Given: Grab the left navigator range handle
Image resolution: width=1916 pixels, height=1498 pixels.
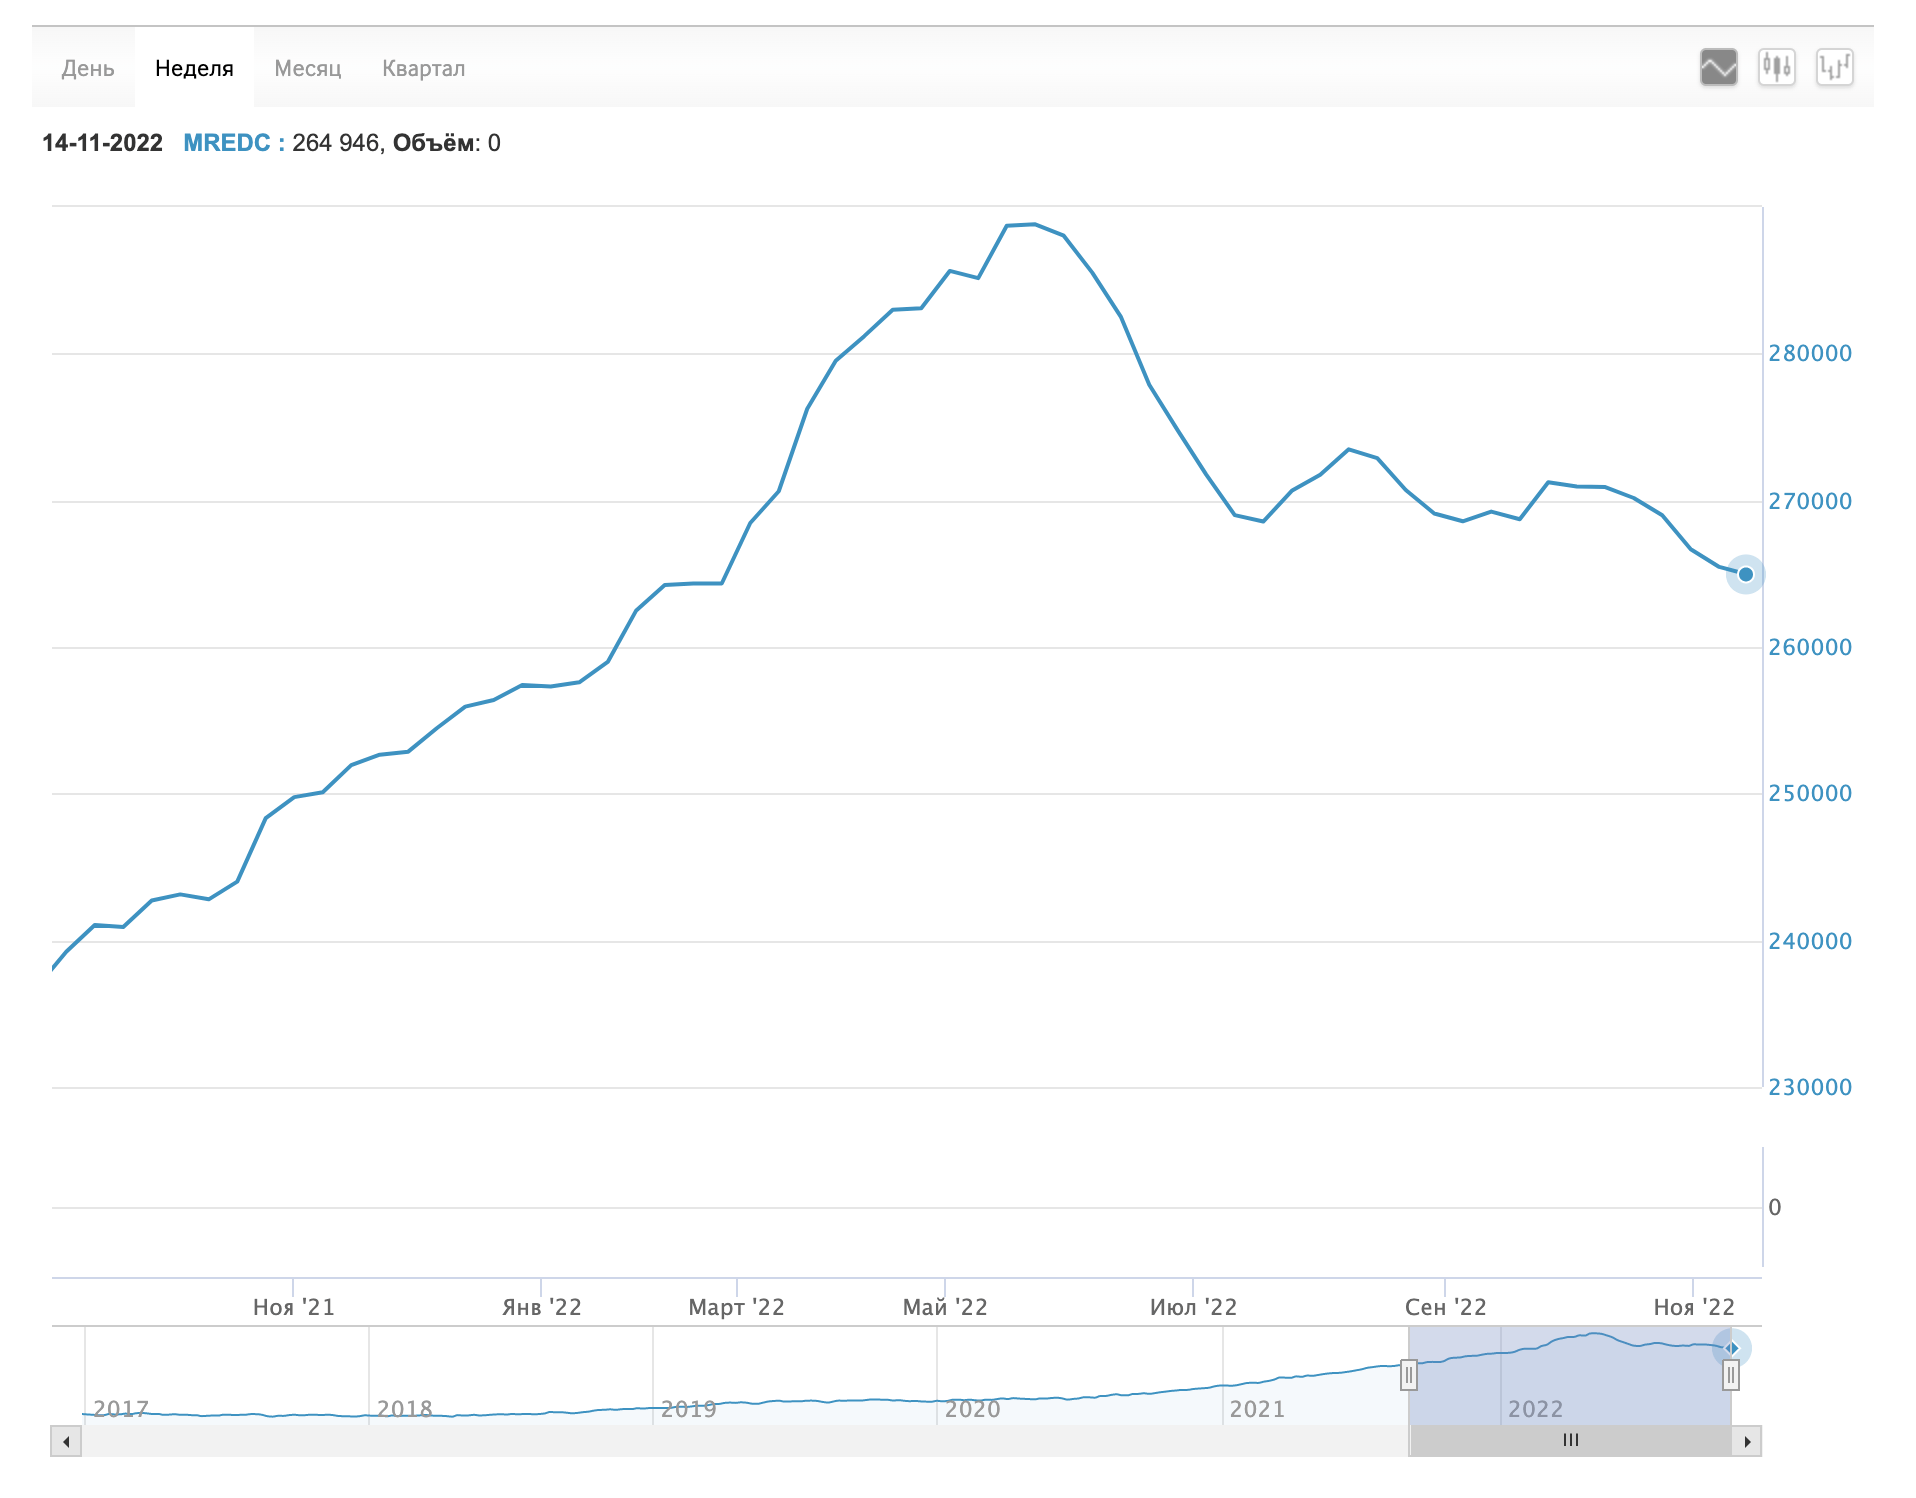Looking at the screenshot, I should click(x=1408, y=1375).
